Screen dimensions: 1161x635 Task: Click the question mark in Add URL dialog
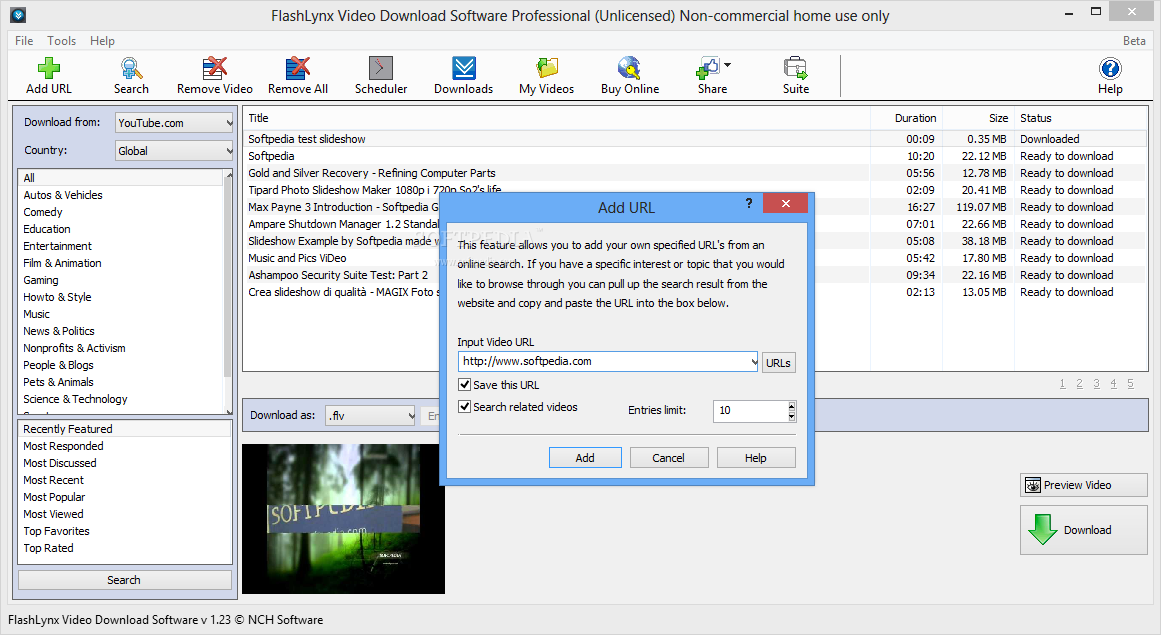(749, 203)
